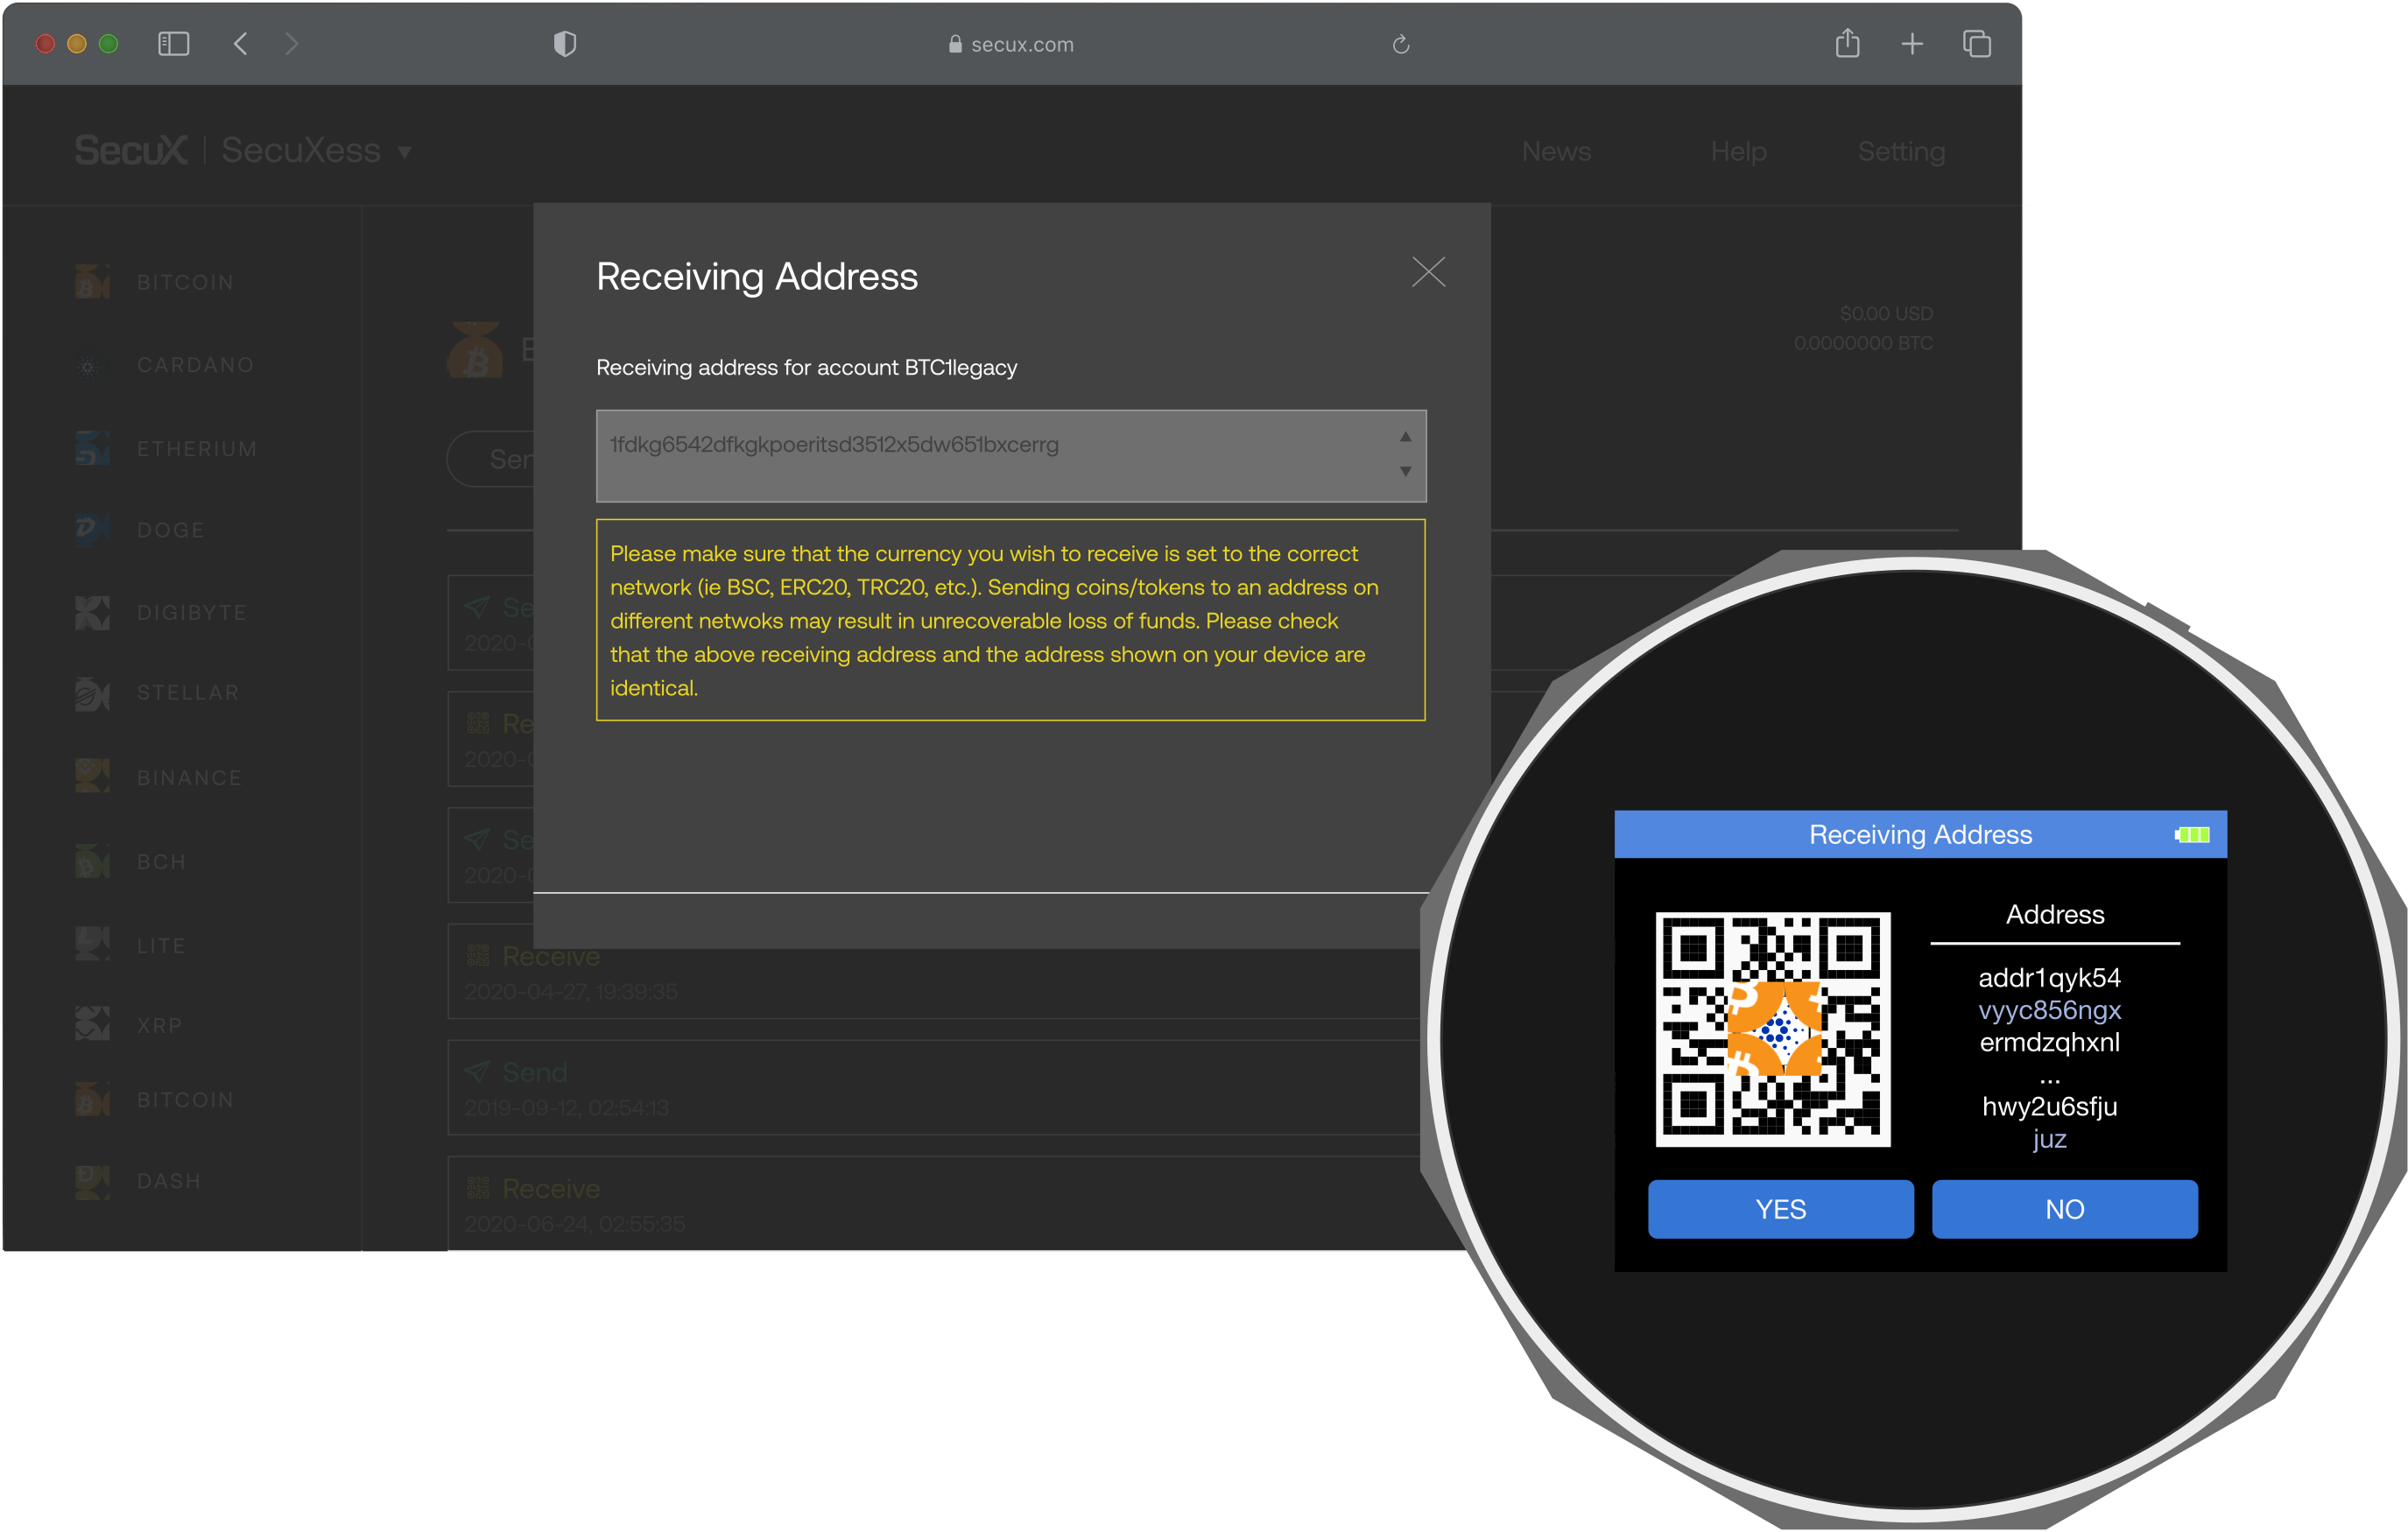This screenshot has height=1532, width=2408.
Task: Click the $0.00 USD balance
Action: point(1885,314)
